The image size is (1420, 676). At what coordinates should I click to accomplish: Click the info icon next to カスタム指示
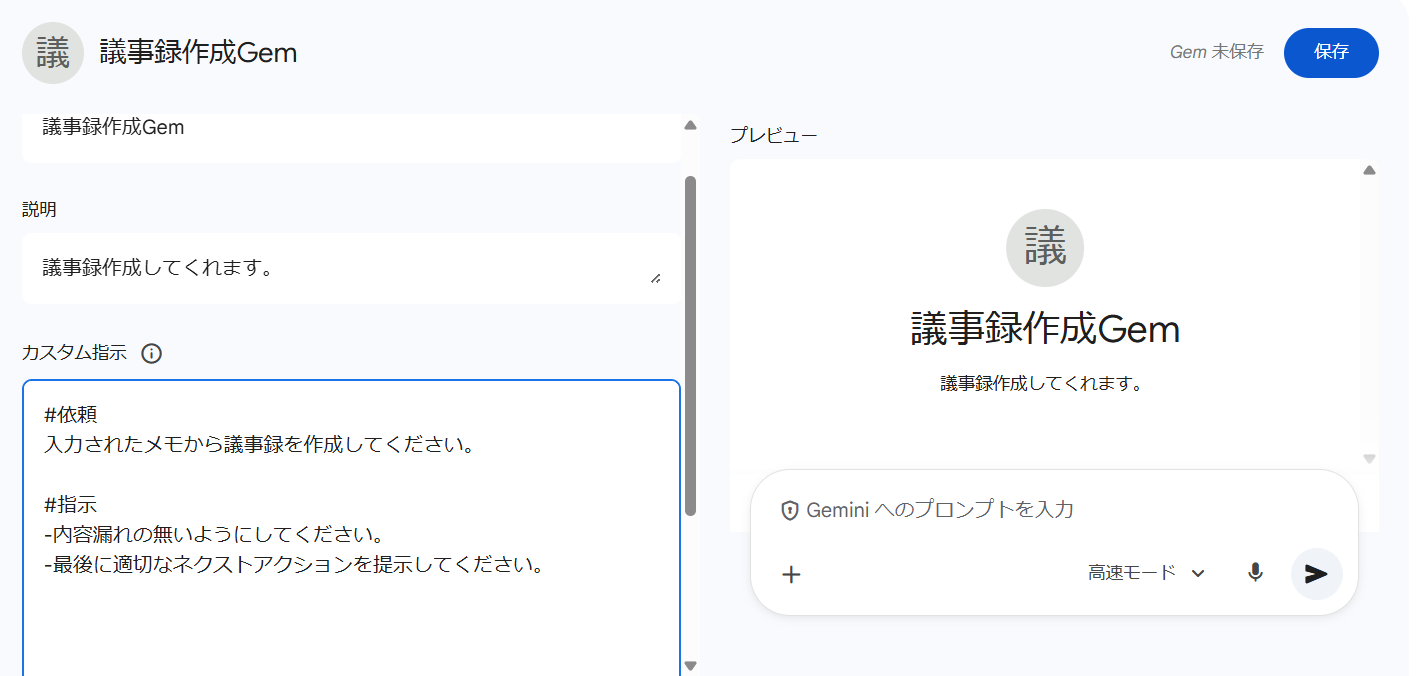152,353
